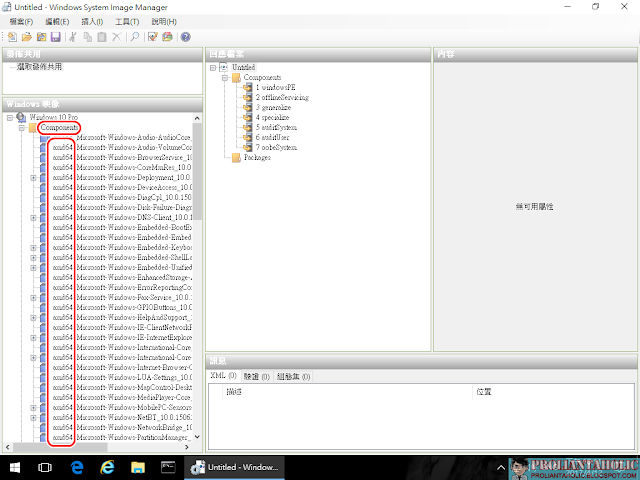Viewport: 640px width, 480px height.
Task: Open the 工具(T) menu
Action: (x=127, y=22)
